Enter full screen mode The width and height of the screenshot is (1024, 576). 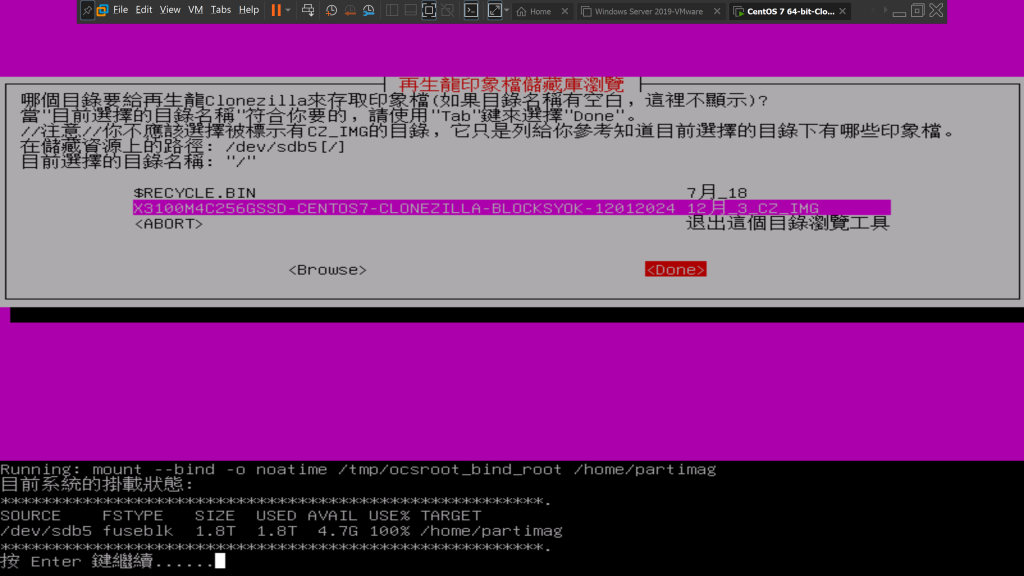(x=429, y=10)
